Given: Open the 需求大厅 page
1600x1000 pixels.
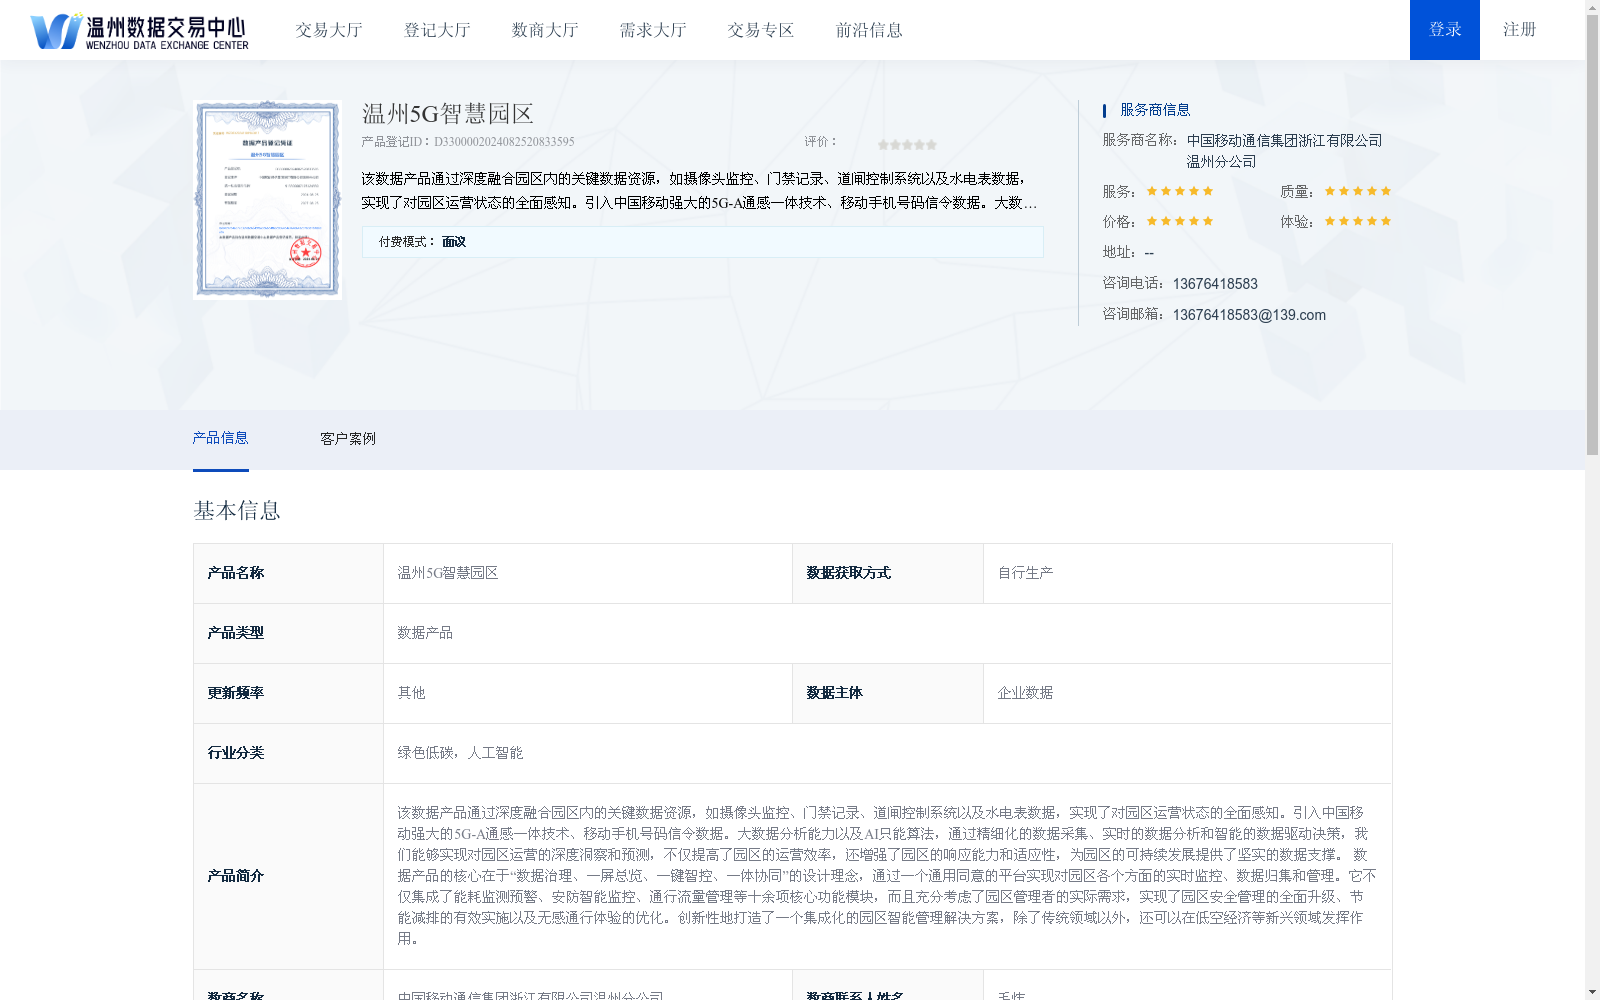Looking at the screenshot, I should 653,30.
